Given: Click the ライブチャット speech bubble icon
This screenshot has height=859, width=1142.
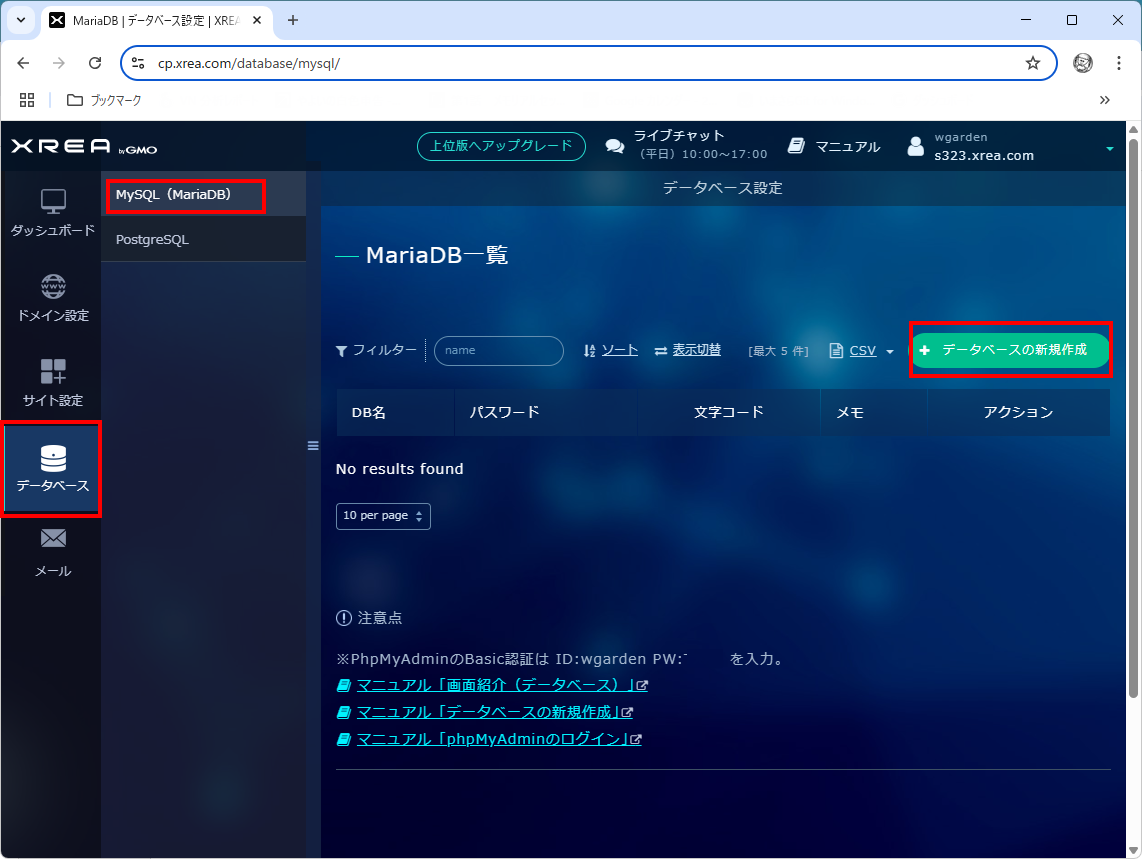Looking at the screenshot, I should (x=614, y=145).
